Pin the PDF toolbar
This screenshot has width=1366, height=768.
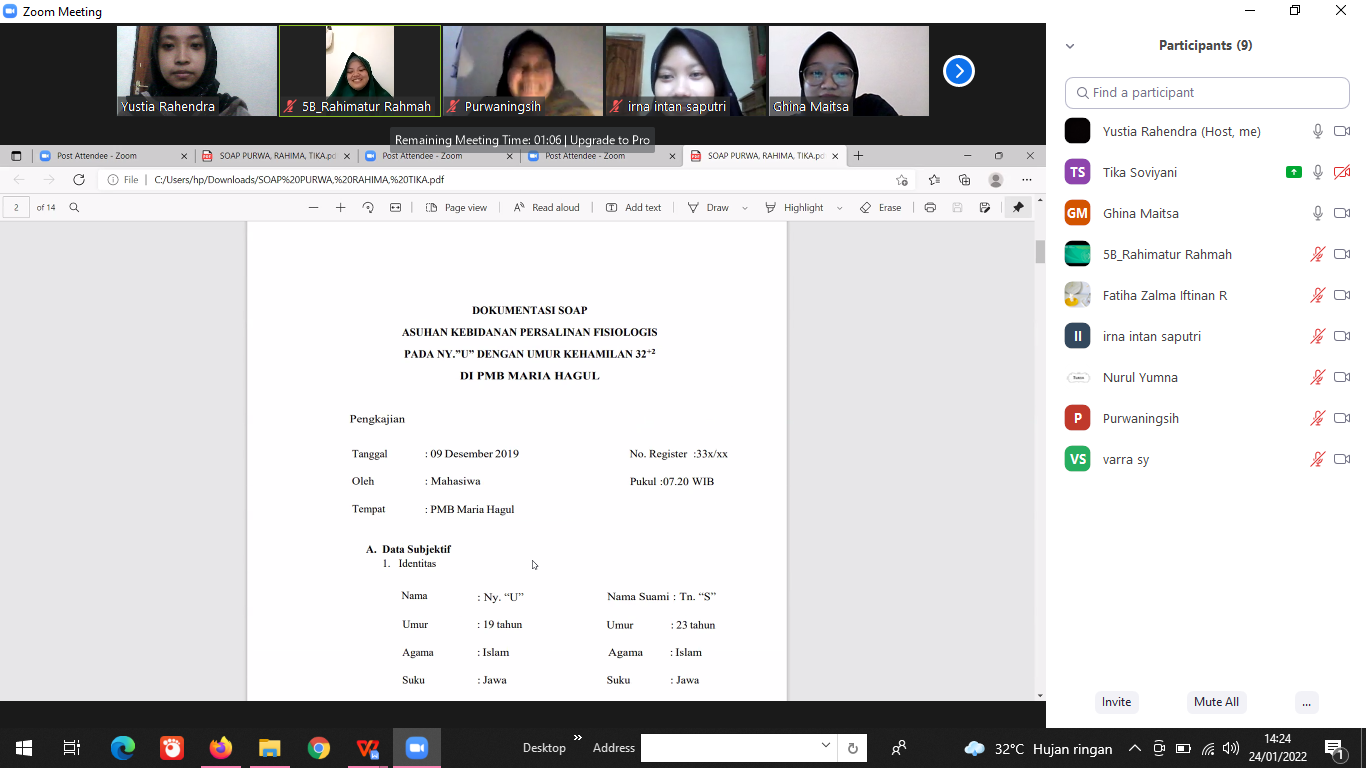1018,207
